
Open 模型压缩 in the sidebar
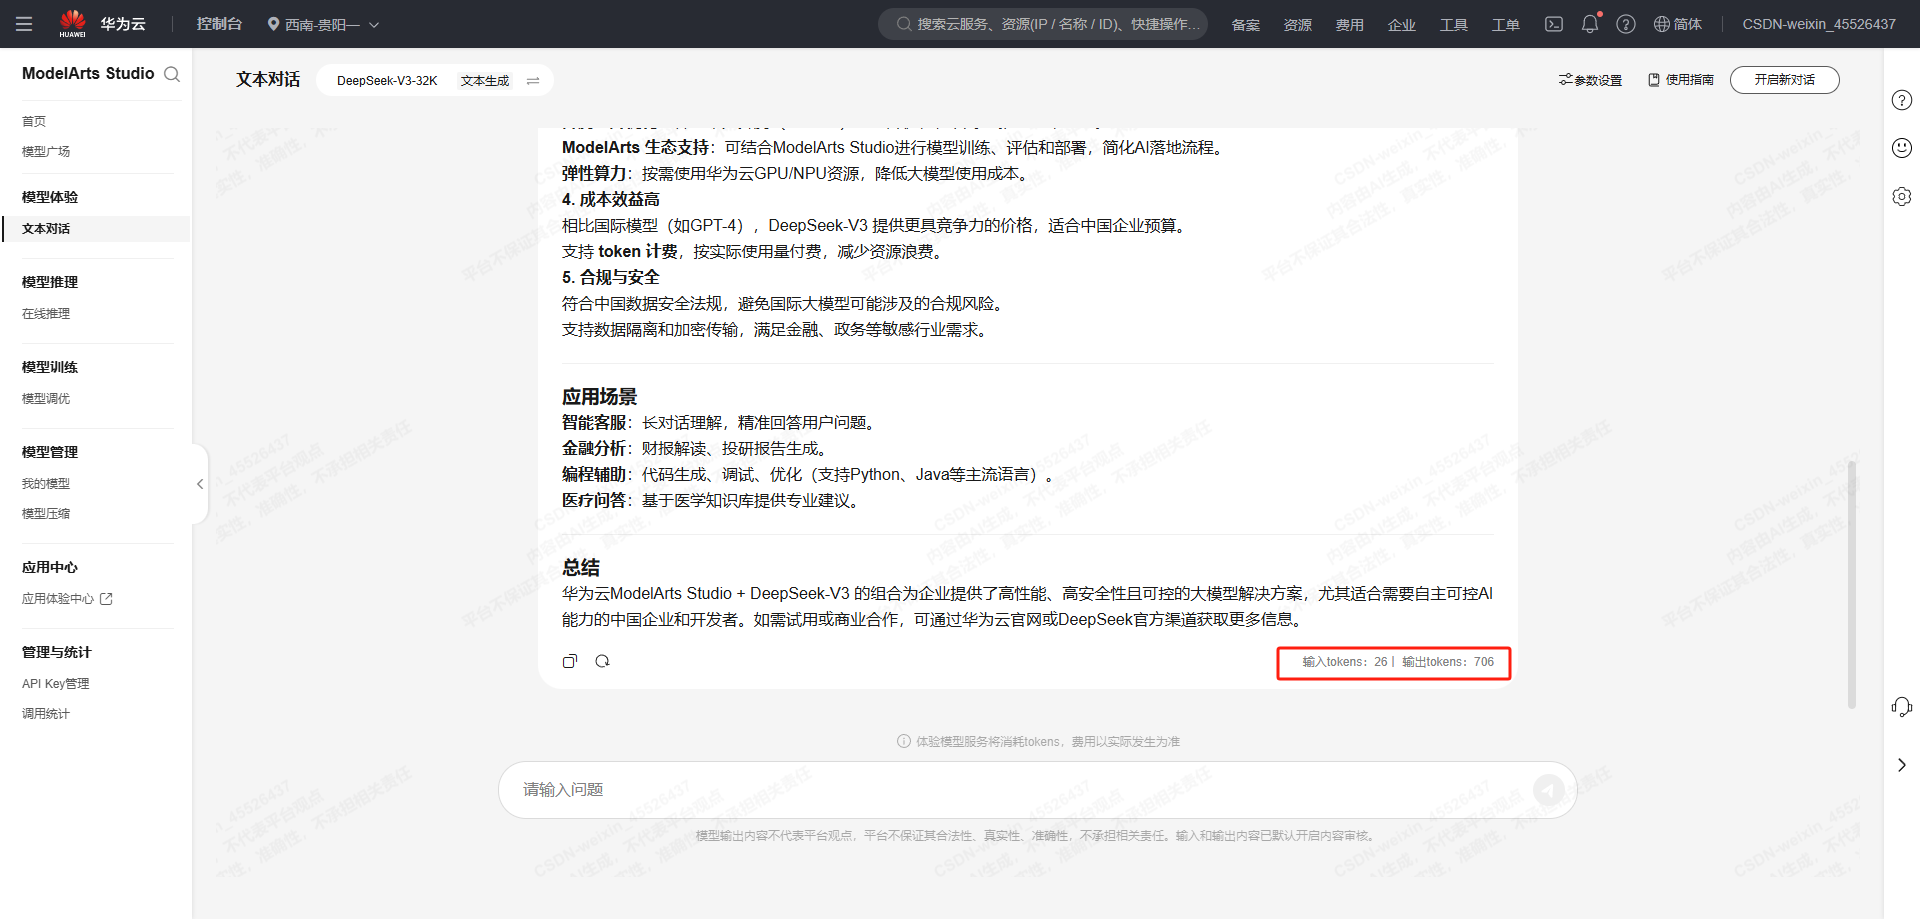46,514
